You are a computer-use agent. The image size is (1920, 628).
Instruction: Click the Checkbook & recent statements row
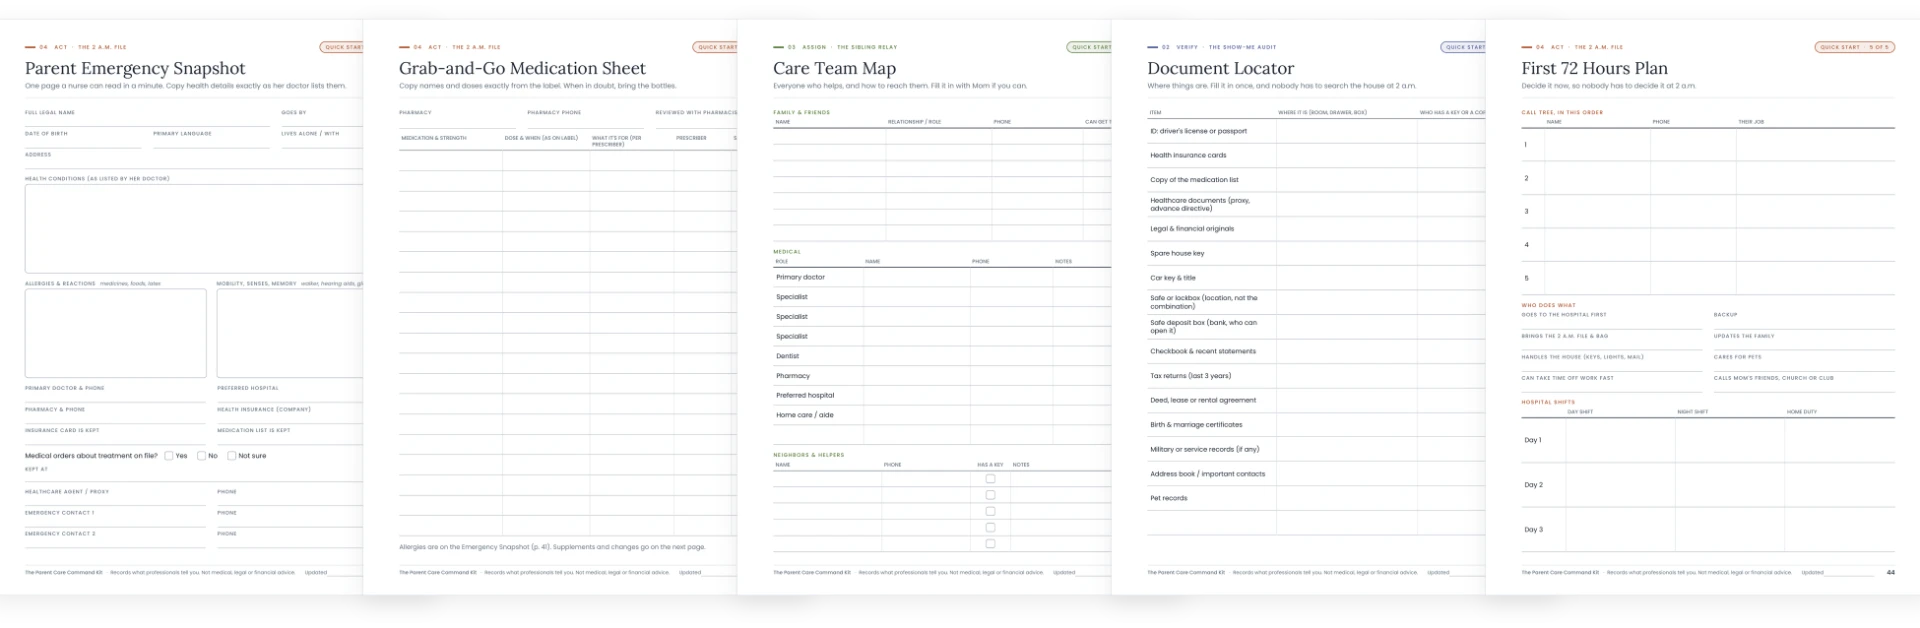[1316, 351]
